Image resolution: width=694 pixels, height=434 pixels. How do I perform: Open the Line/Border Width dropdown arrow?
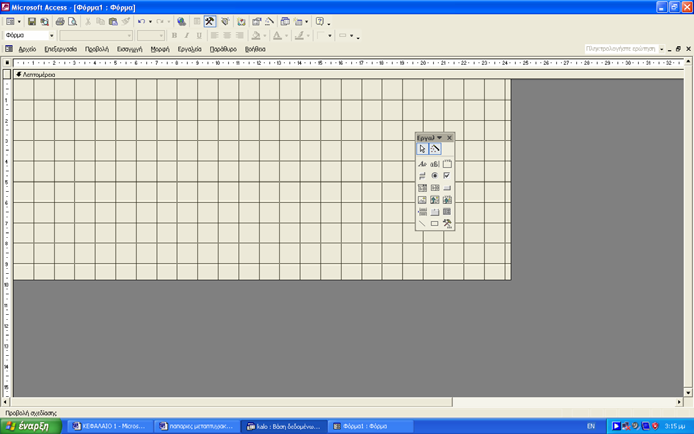329,36
